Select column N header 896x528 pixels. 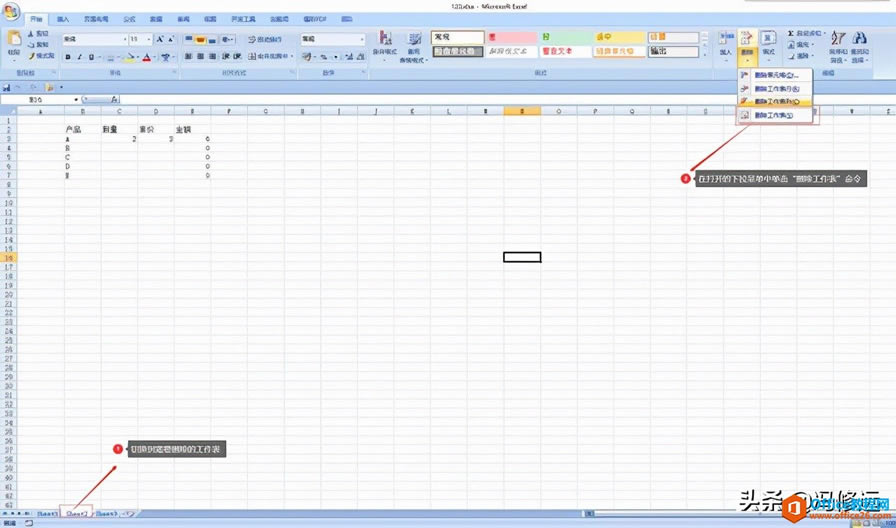(x=522, y=111)
